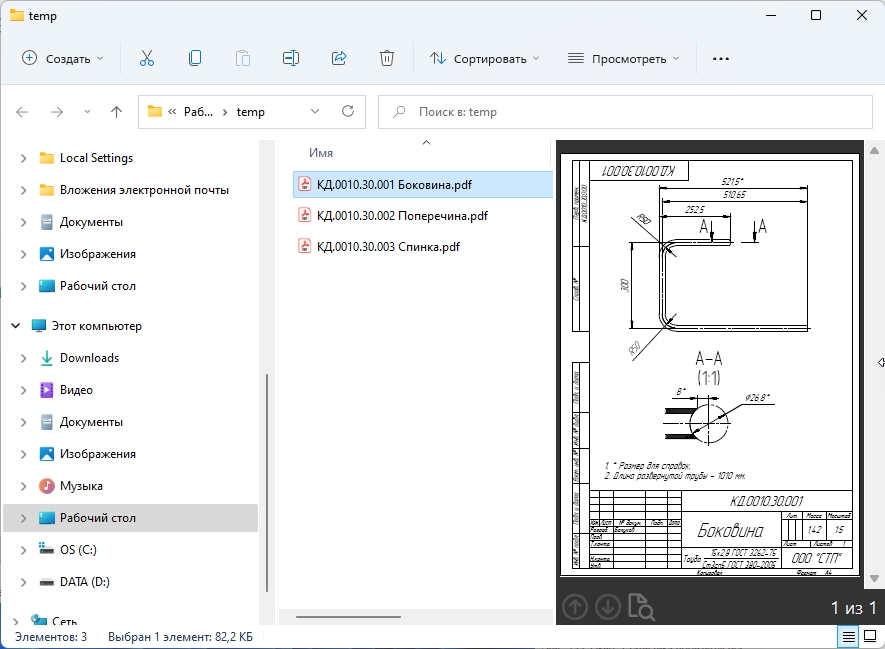This screenshot has width=885, height=649.
Task: Collapse the Этот компьютер node
Action: point(16,326)
